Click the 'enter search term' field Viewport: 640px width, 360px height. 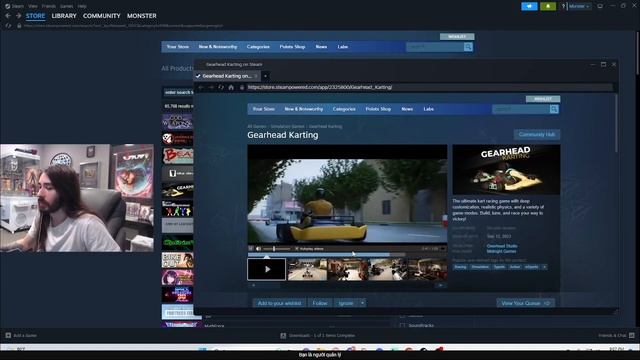(179, 92)
